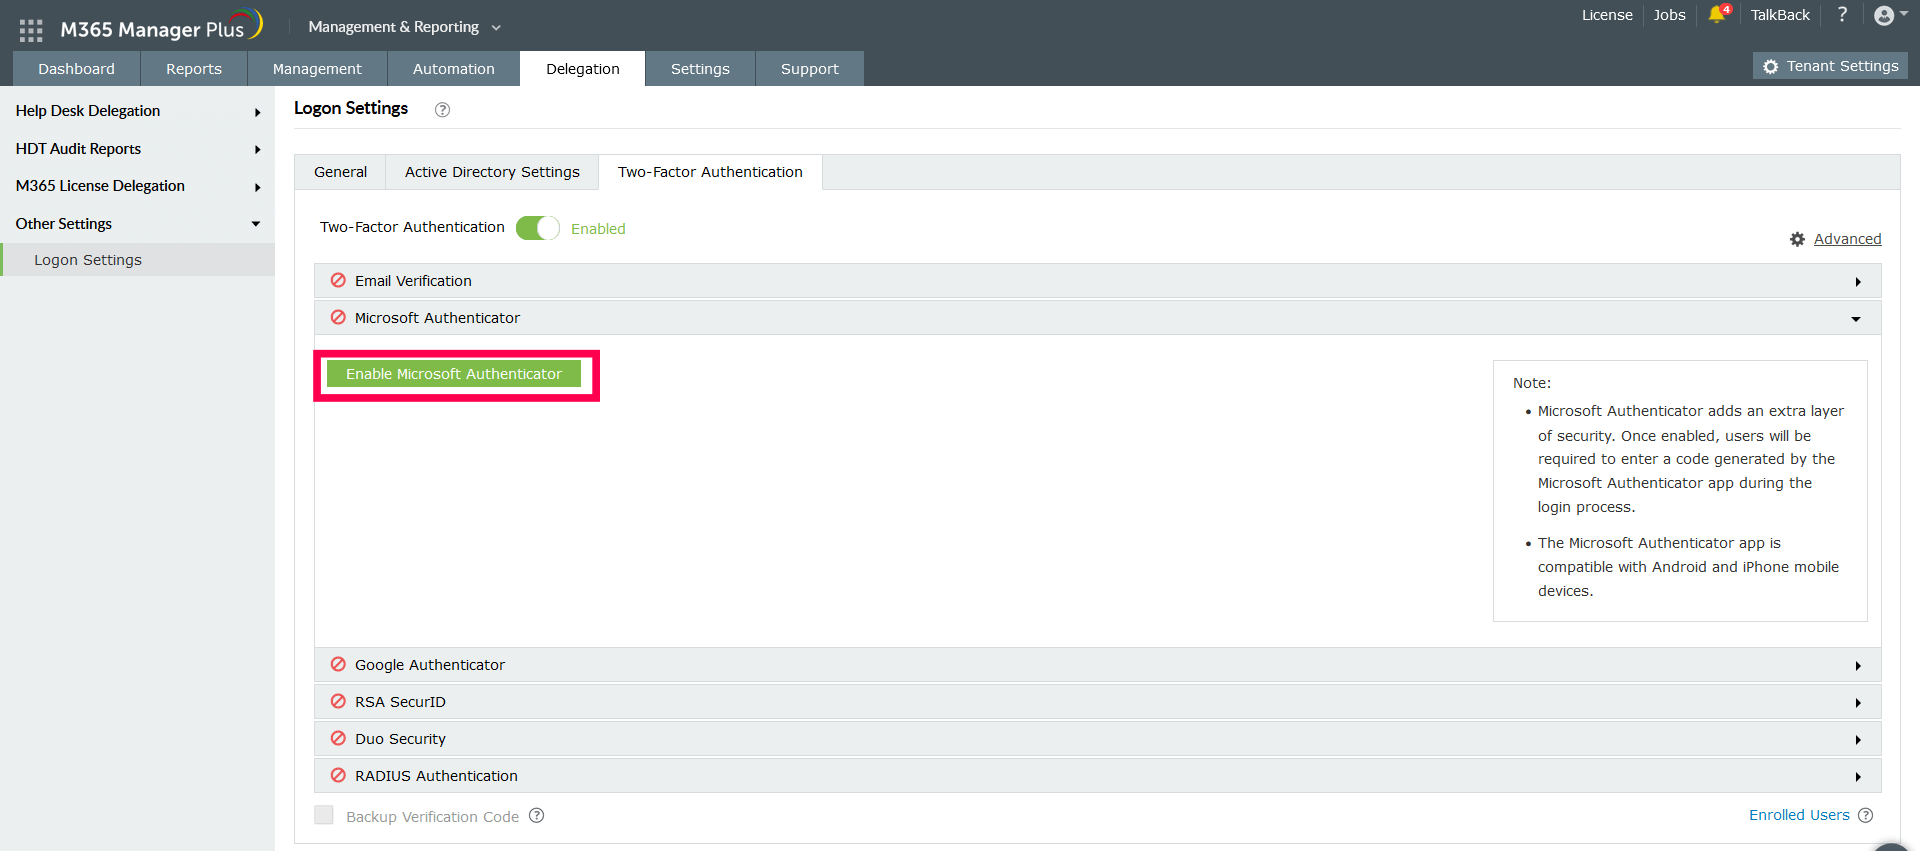Click the help question mark in header
This screenshot has height=851, width=1920.
1842,14
